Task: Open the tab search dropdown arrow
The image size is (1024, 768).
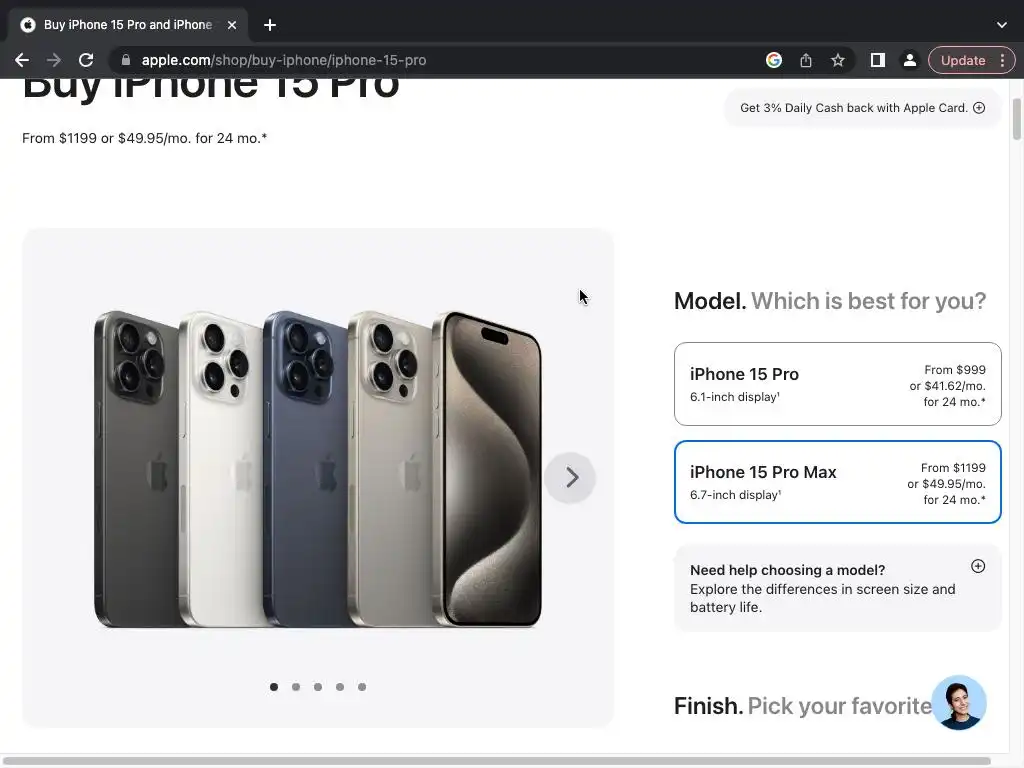Action: 1002,25
